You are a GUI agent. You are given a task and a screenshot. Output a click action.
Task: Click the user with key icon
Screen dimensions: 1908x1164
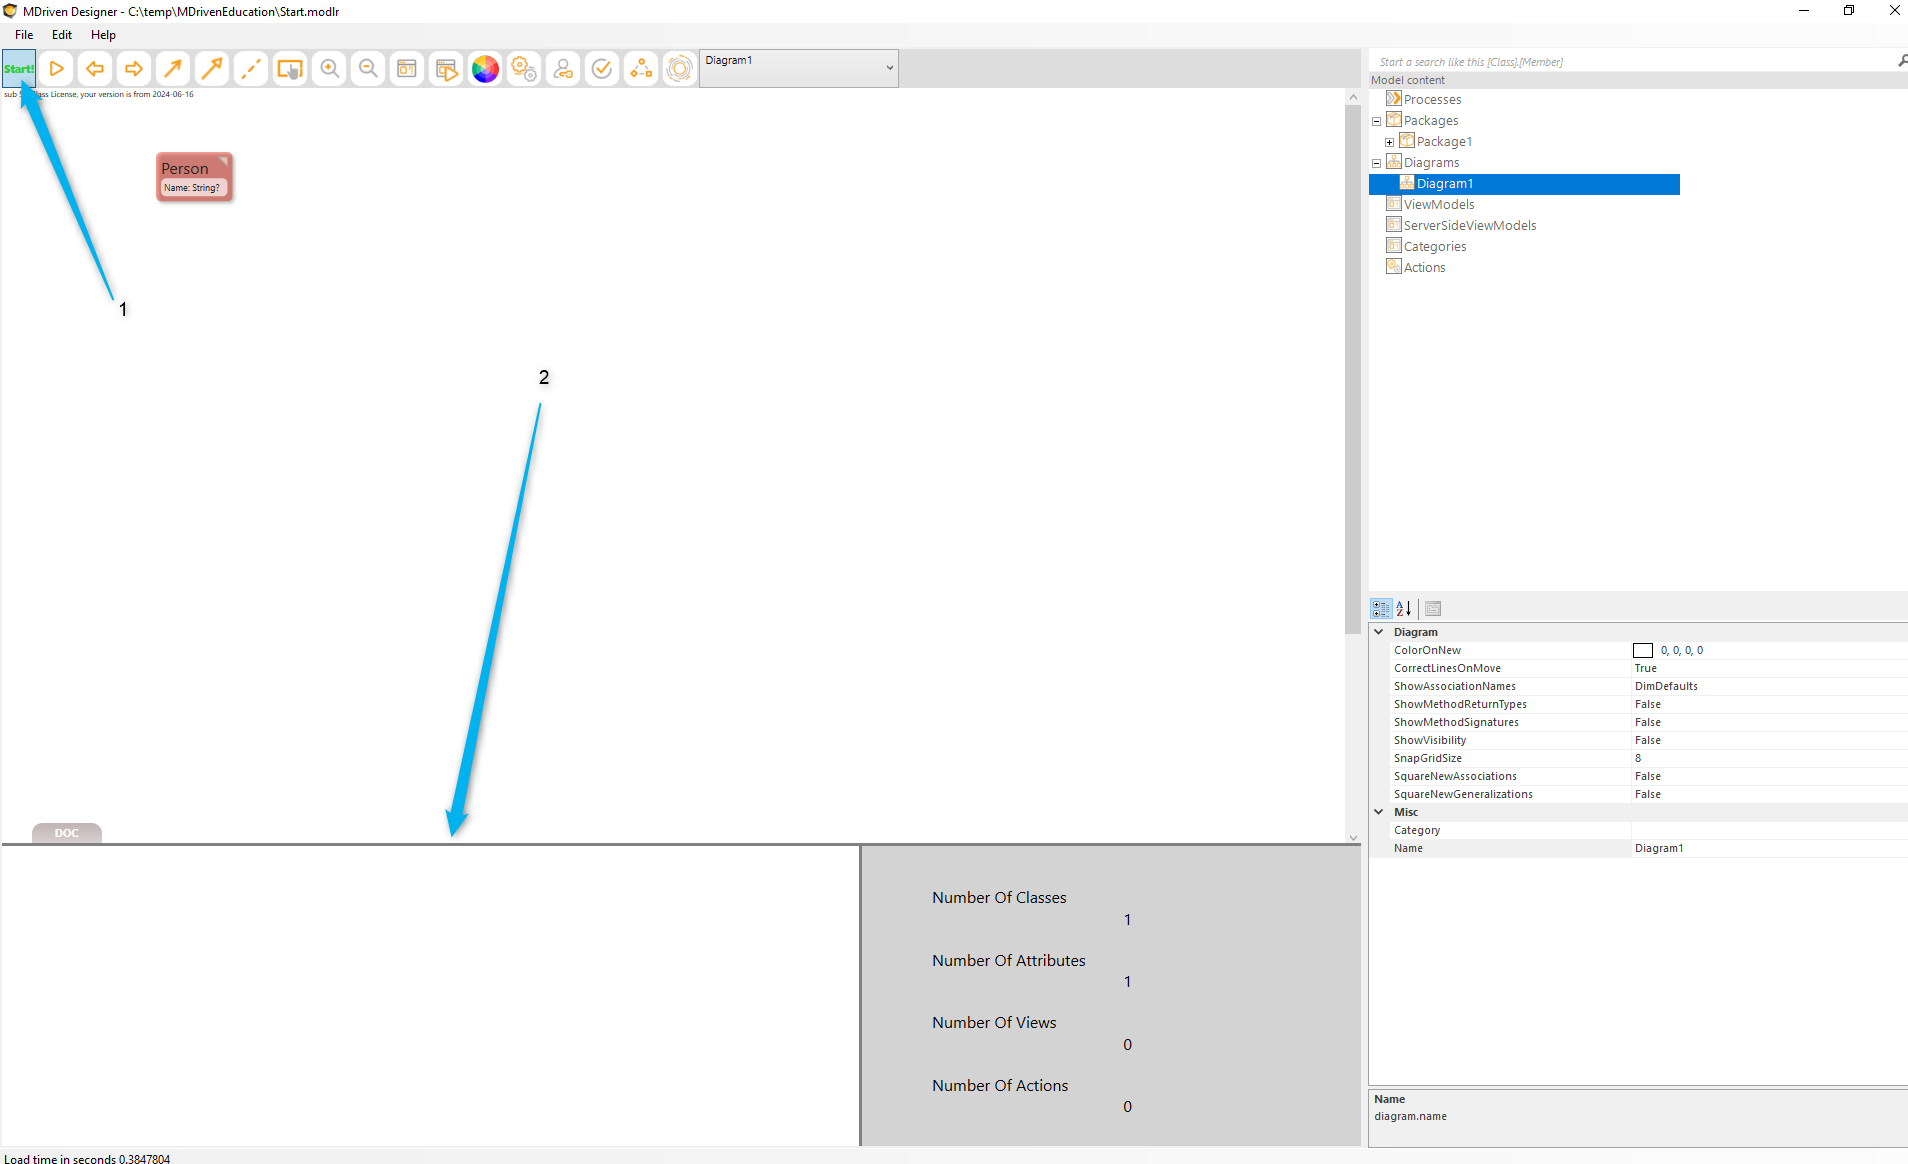coord(563,69)
